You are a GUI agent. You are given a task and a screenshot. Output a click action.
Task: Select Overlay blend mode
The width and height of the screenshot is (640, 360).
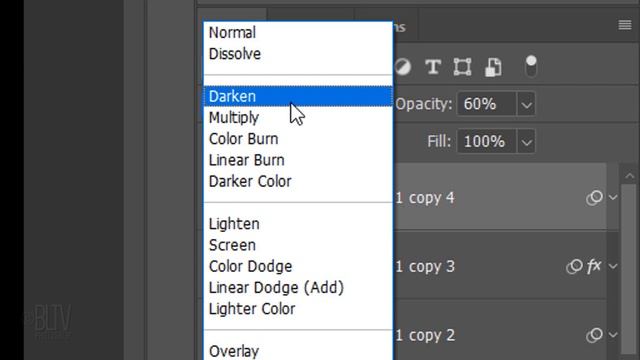coord(298,351)
